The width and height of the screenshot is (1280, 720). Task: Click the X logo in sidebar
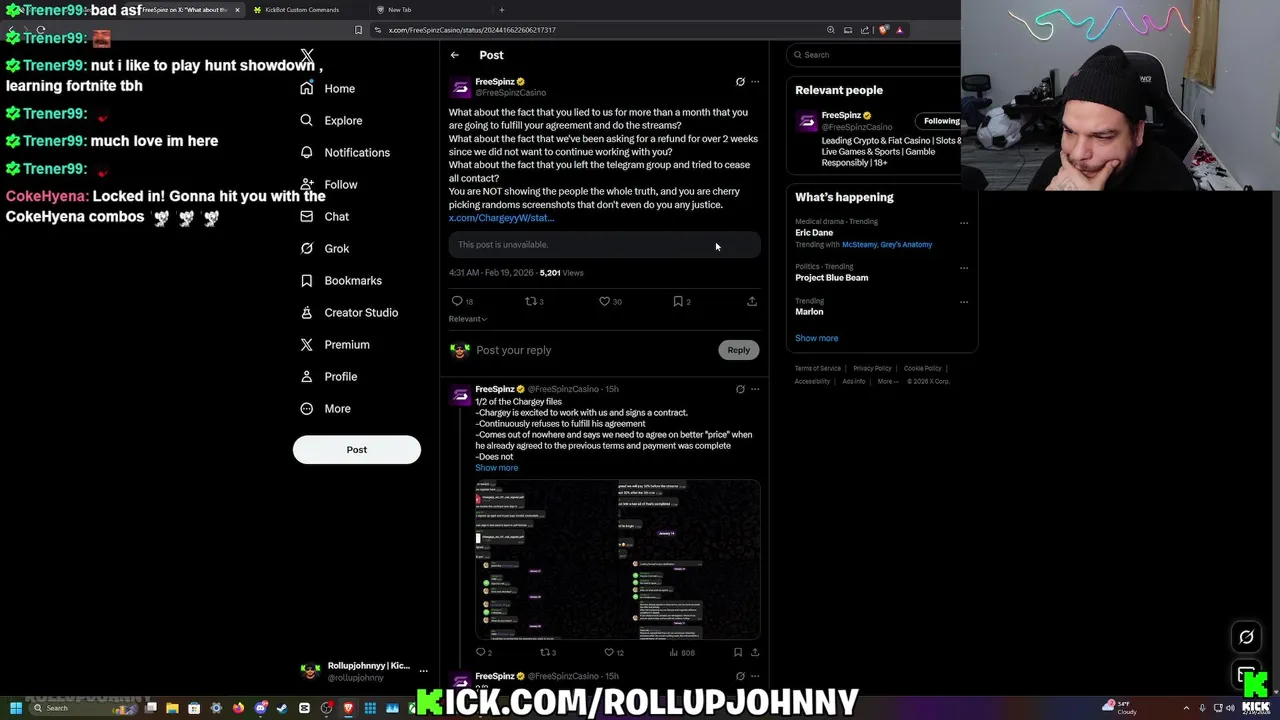click(307, 56)
